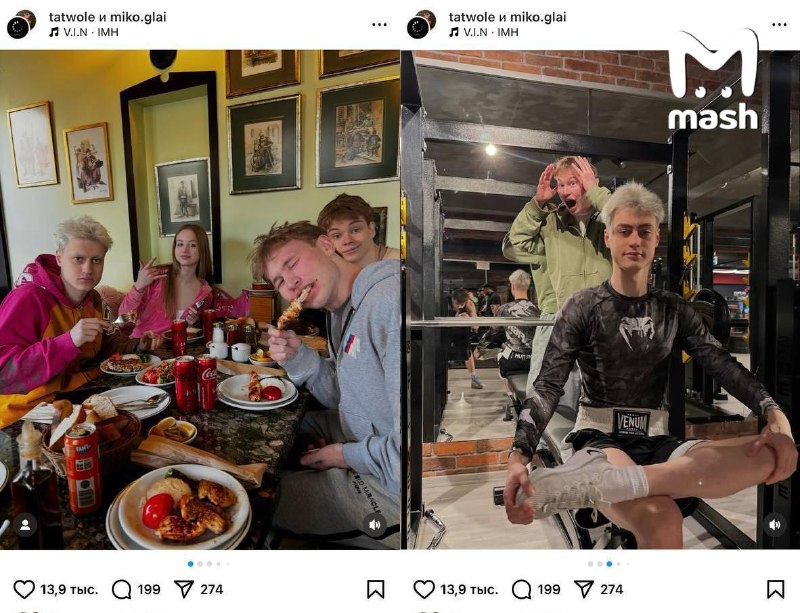Like the left post with heart icon
The width and height of the screenshot is (800, 613).
[x=24, y=589]
